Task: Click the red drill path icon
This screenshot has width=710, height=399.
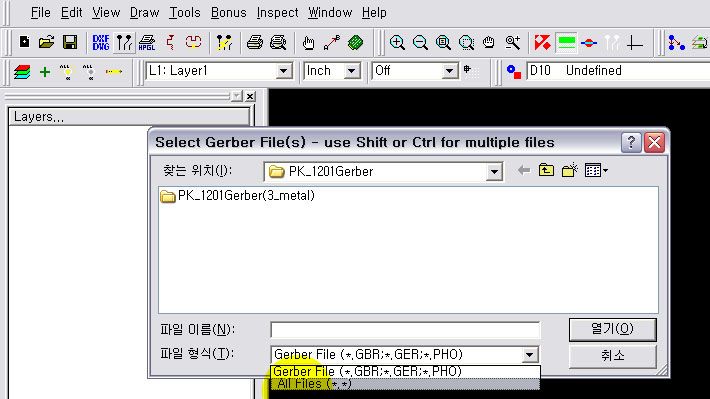Action: (x=170, y=43)
